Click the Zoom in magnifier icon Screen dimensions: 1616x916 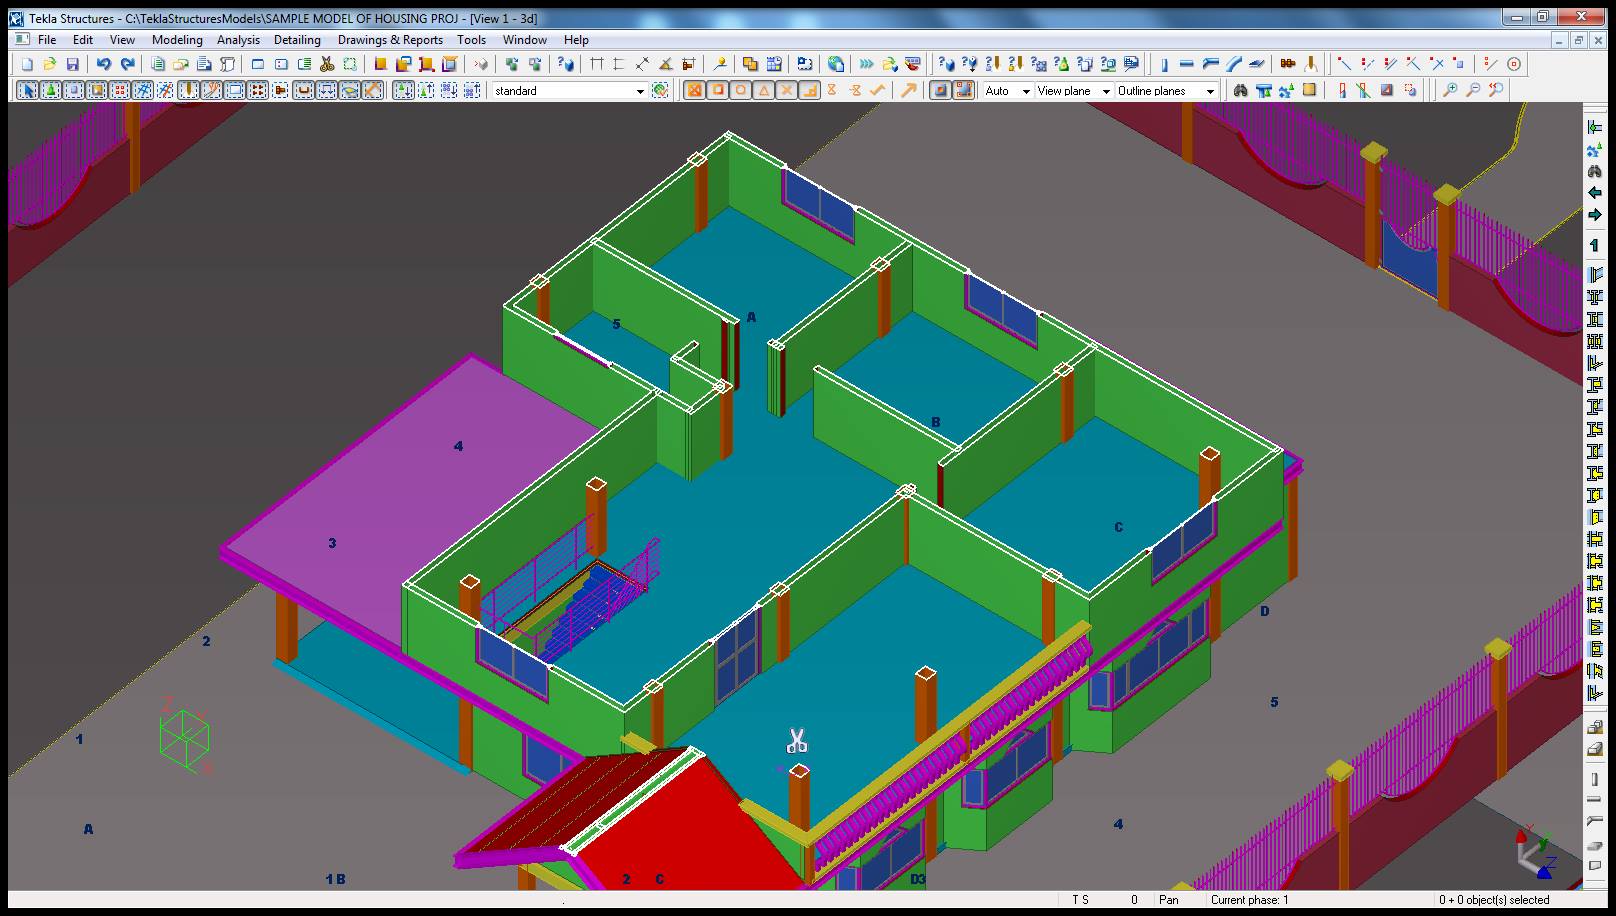[1449, 90]
